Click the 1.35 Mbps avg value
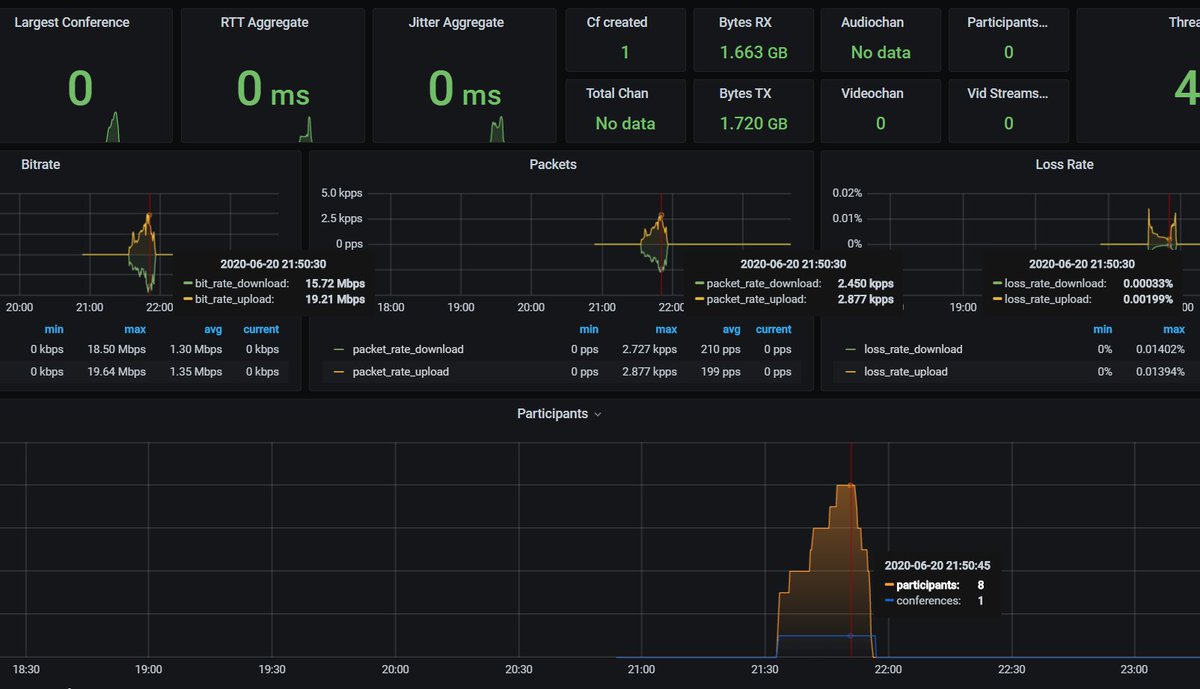Image resolution: width=1200 pixels, height=689 pixels. tap(194, 372)
